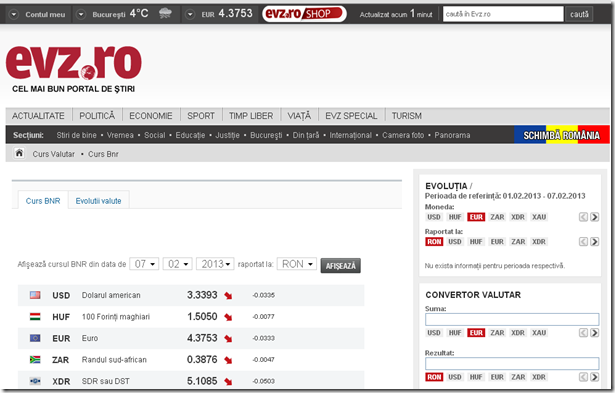Expand the București weather dropdown arrow

point(81,15)
